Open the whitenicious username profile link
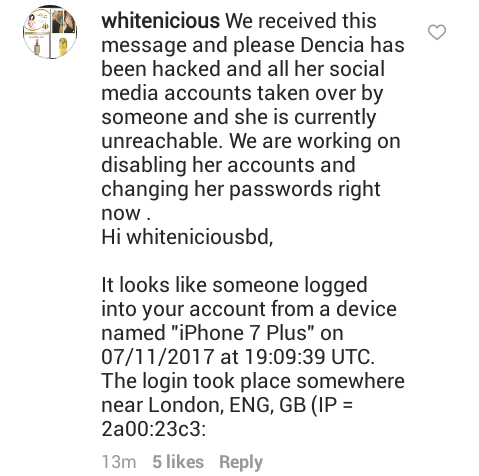The image size is (479, 476). pos(160,21)
